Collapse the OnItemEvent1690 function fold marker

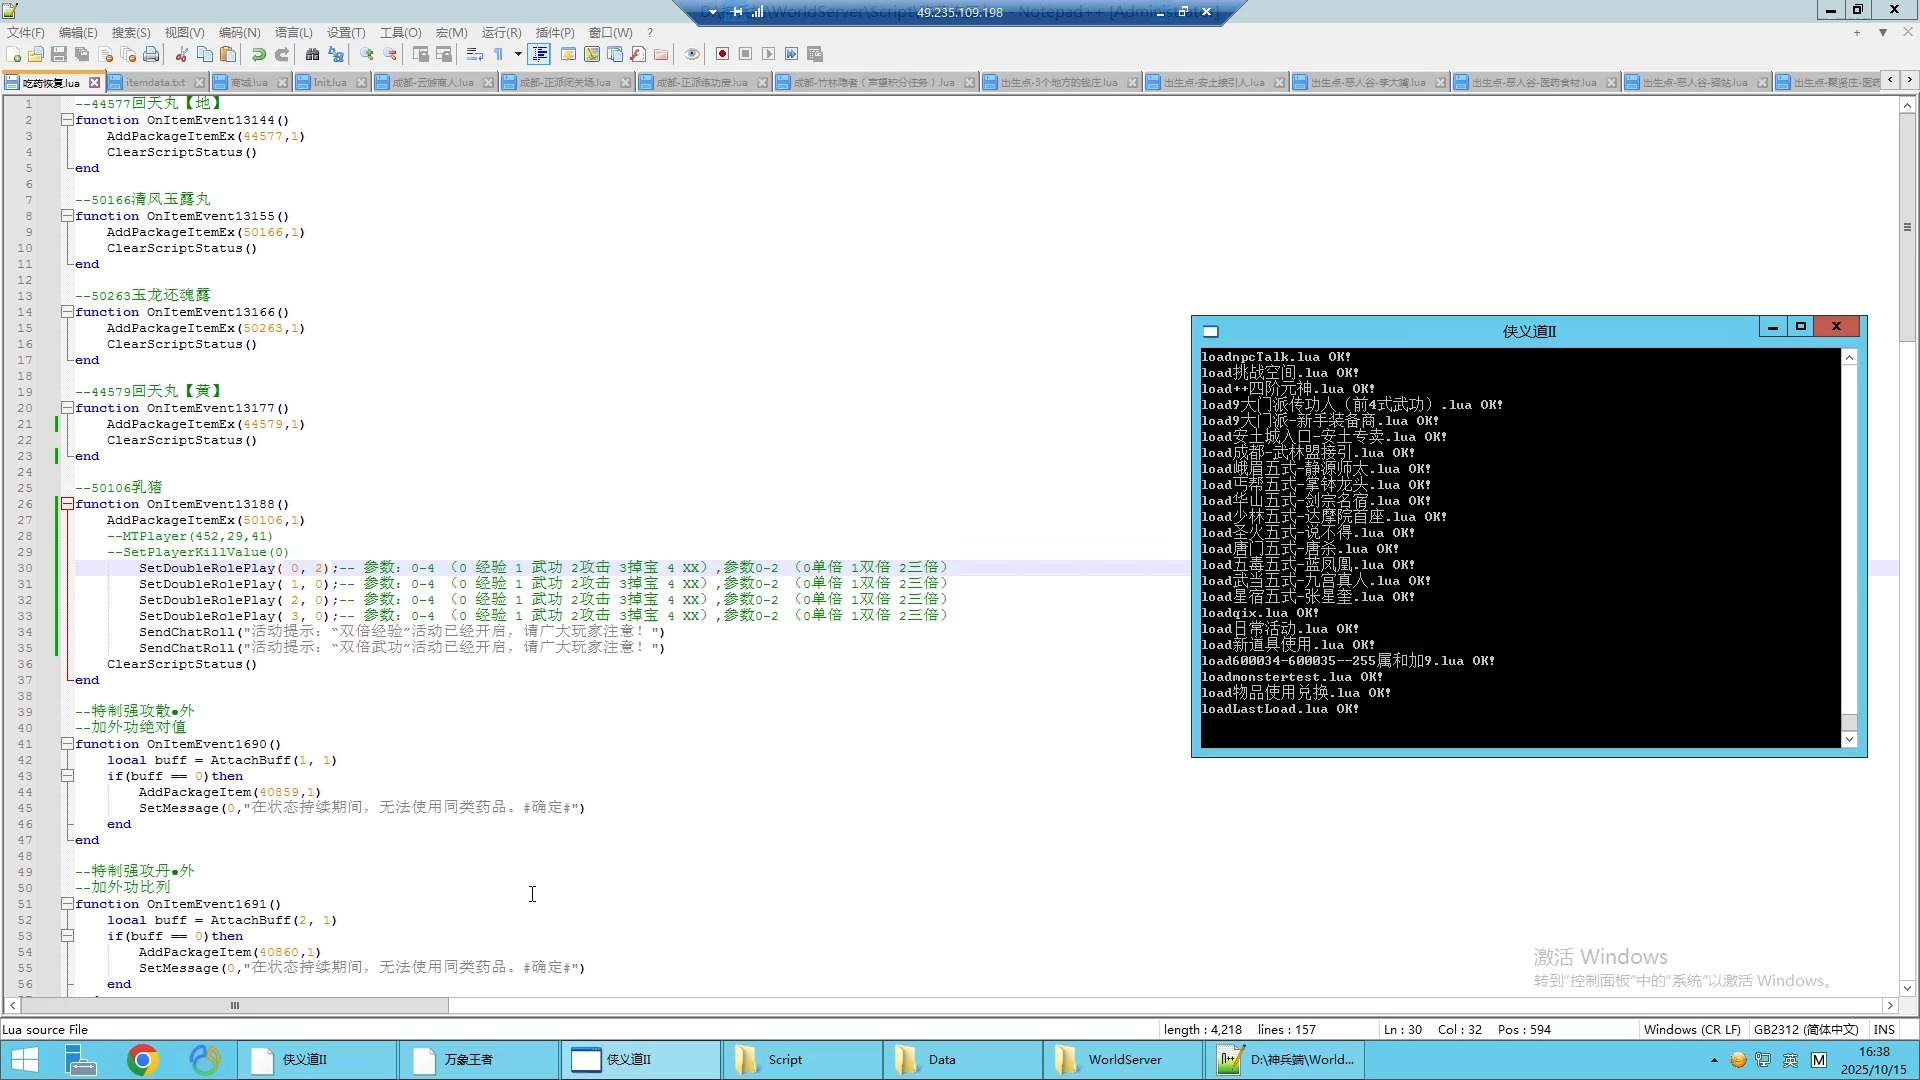point(67,744)
